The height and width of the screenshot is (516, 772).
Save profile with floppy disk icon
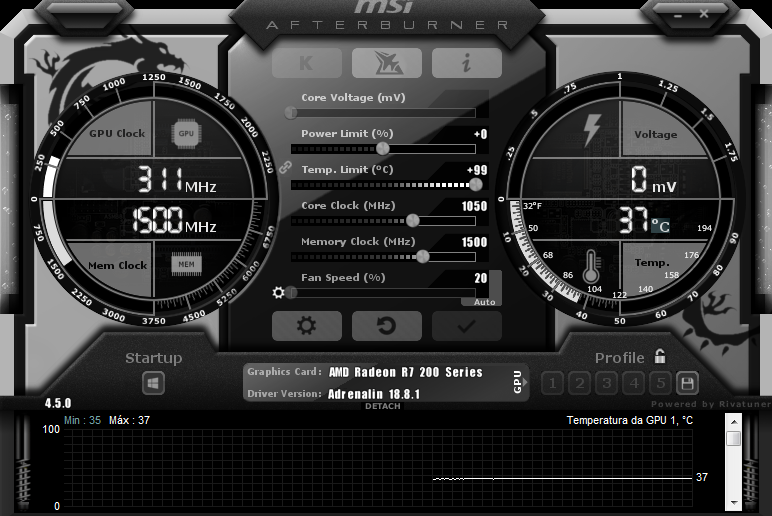click(x=687, y=383)
